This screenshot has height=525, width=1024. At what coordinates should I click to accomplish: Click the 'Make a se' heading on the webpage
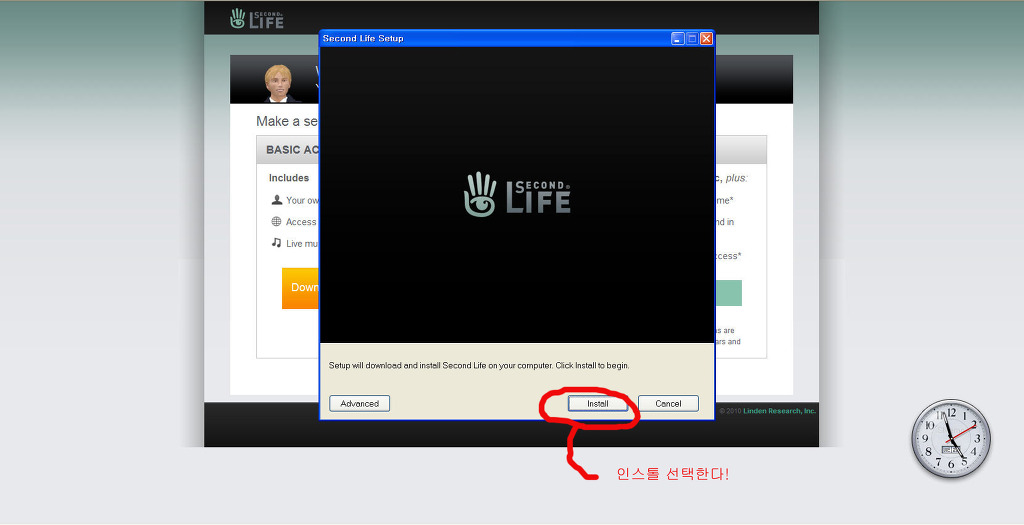(287, 121)
